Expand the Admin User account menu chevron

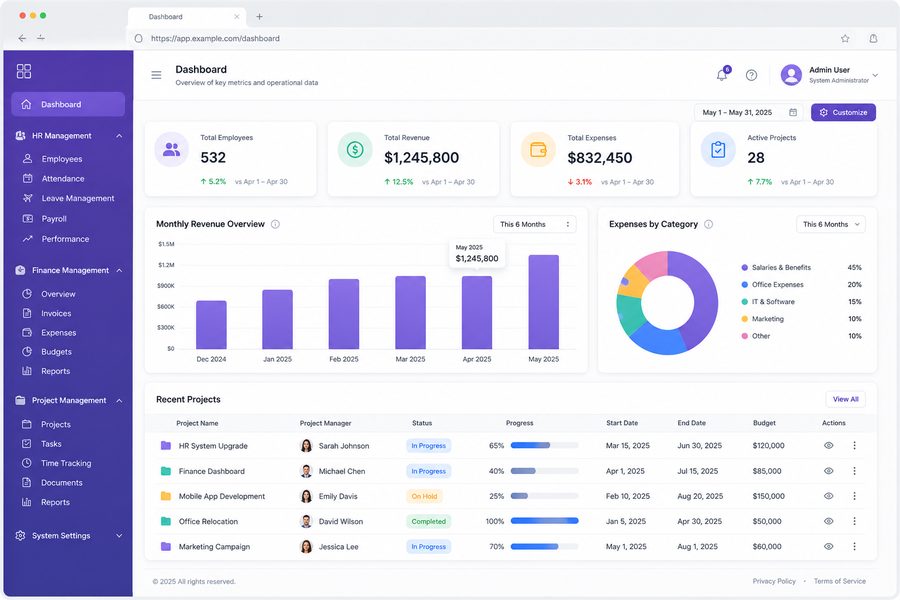pyautogui.click(x=875, y=75)
